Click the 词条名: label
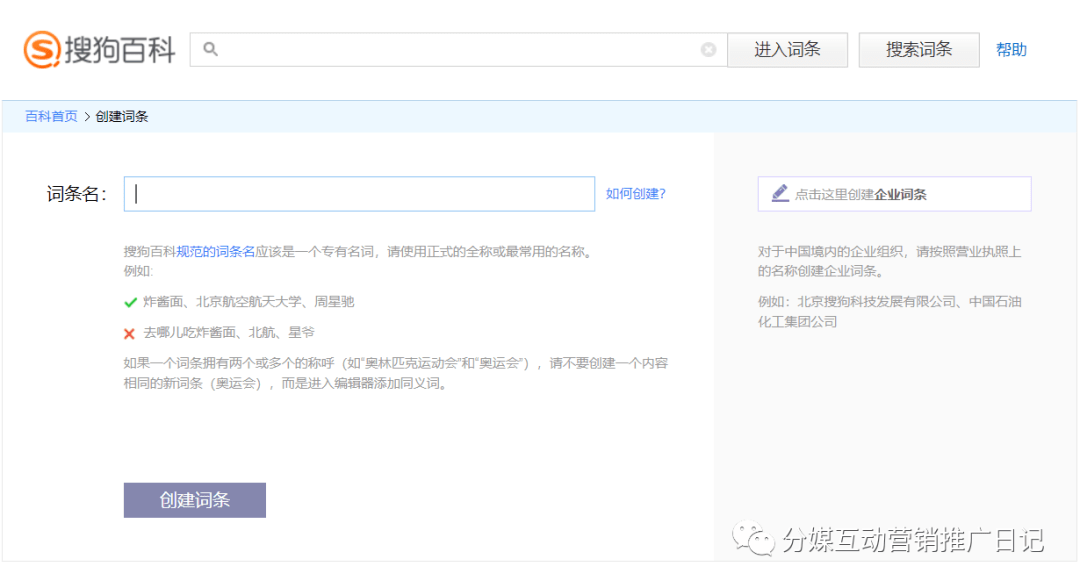 pos(76,194)
